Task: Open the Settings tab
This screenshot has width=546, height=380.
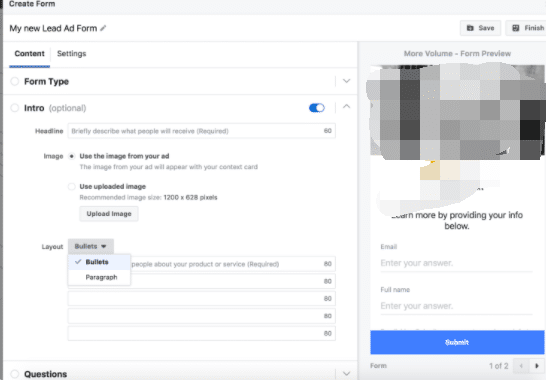Action: pyautogui.click(x=71, y=54)
